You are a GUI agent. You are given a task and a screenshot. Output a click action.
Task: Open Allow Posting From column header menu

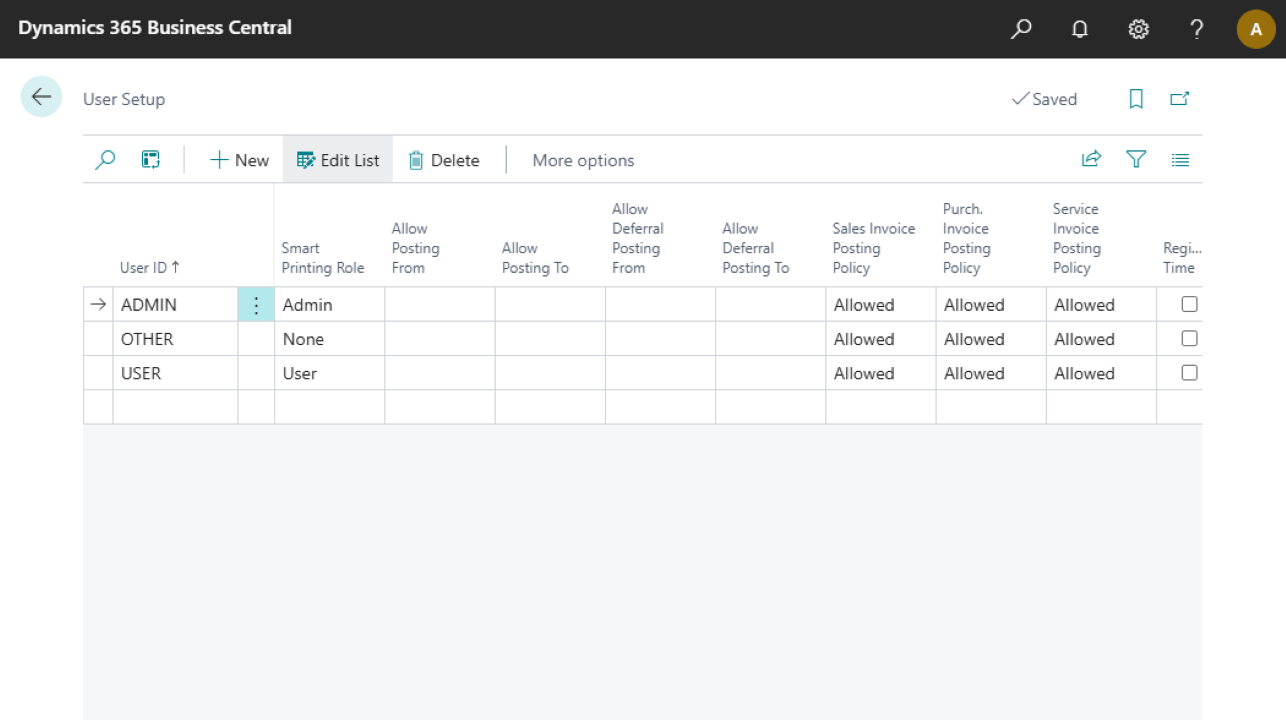[x=416, y=248]
